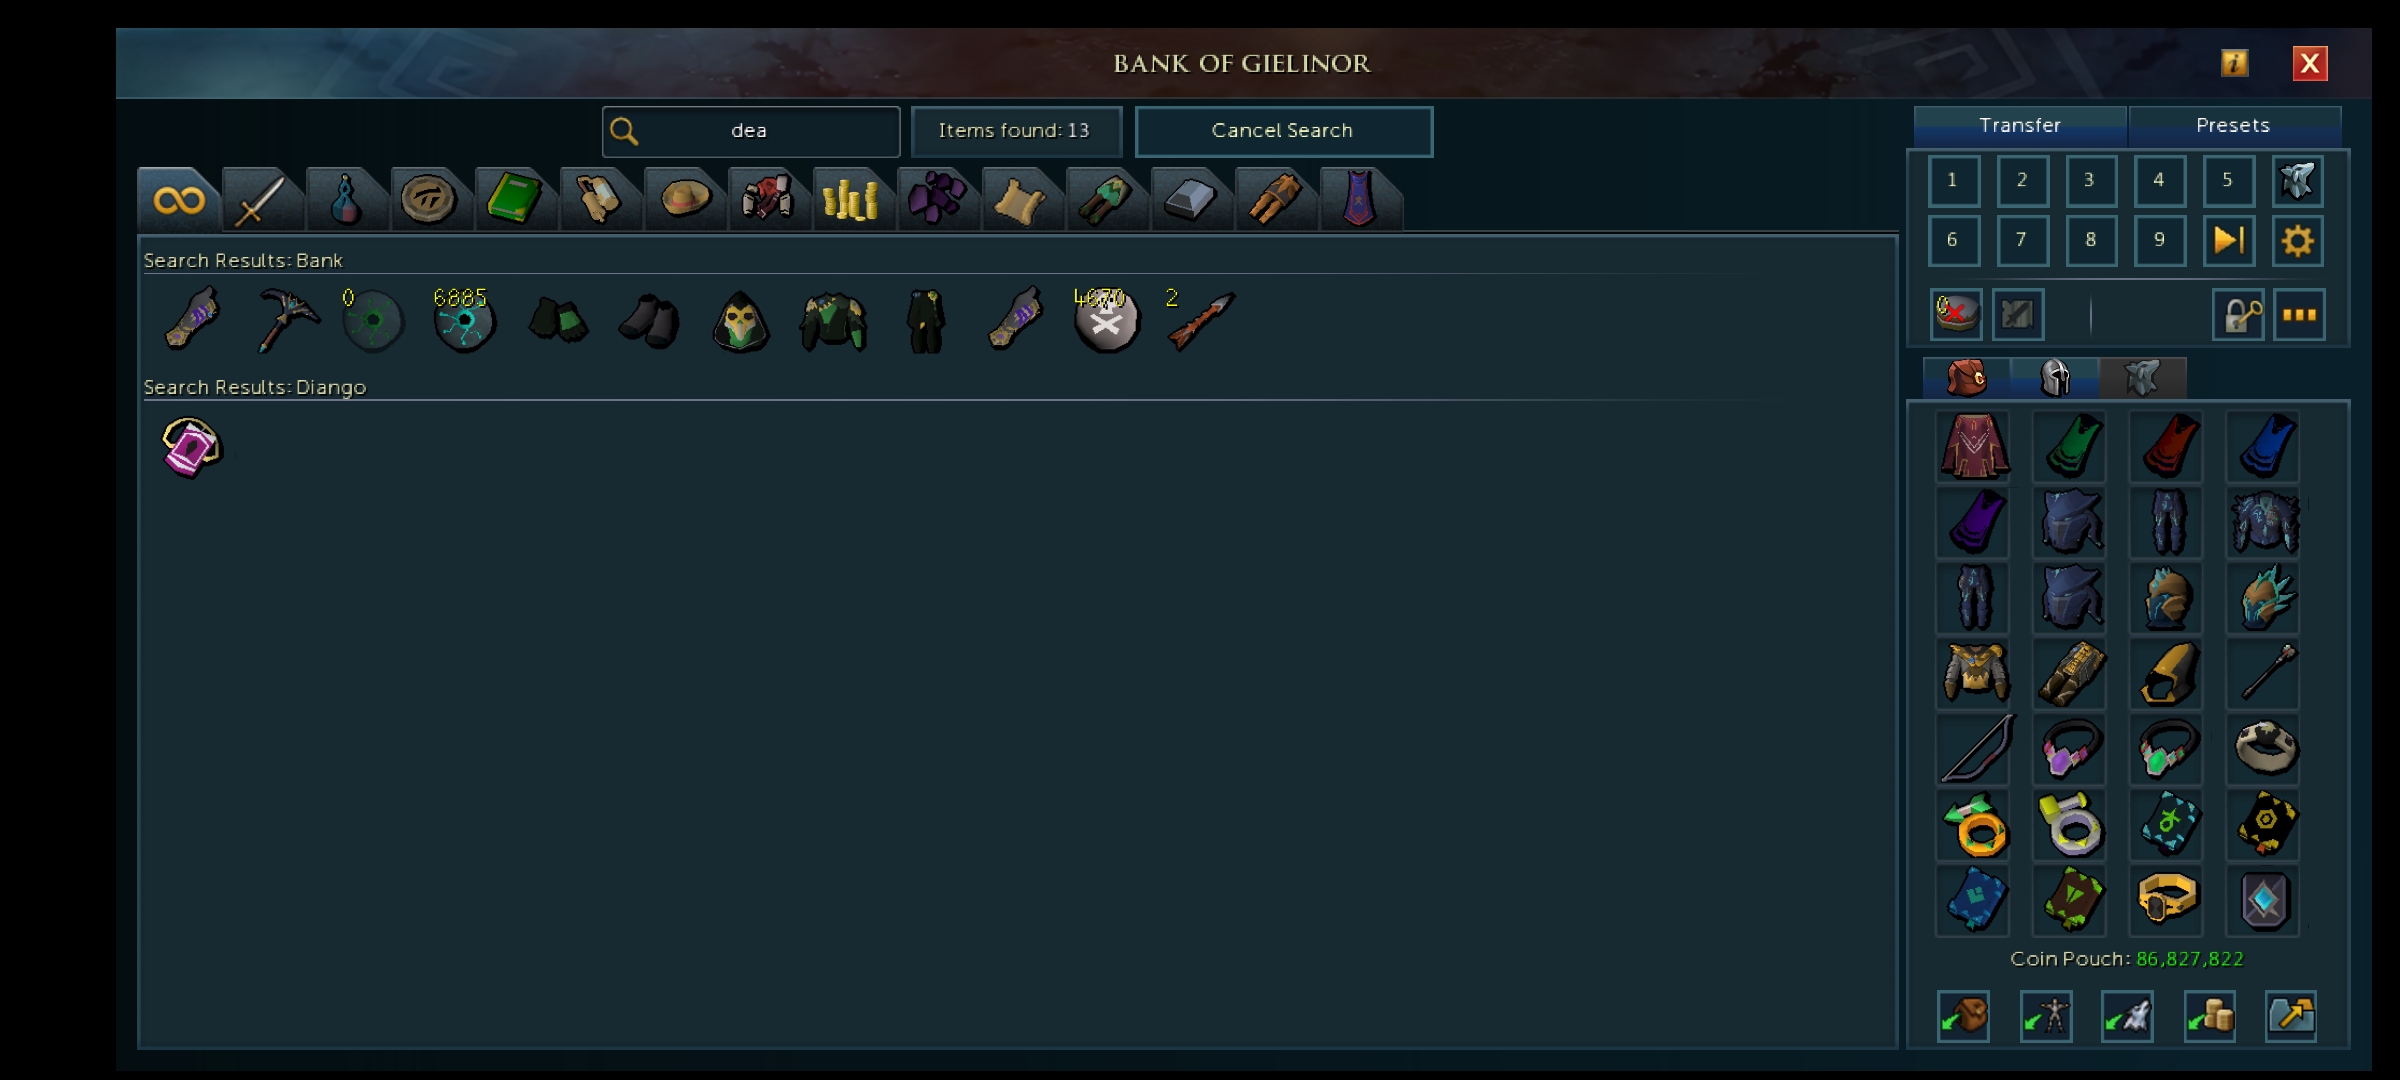The width and height of the screenshot is (2400, 1080).
Task: Switch to the Presets tab
Action: coord(2233,126)
